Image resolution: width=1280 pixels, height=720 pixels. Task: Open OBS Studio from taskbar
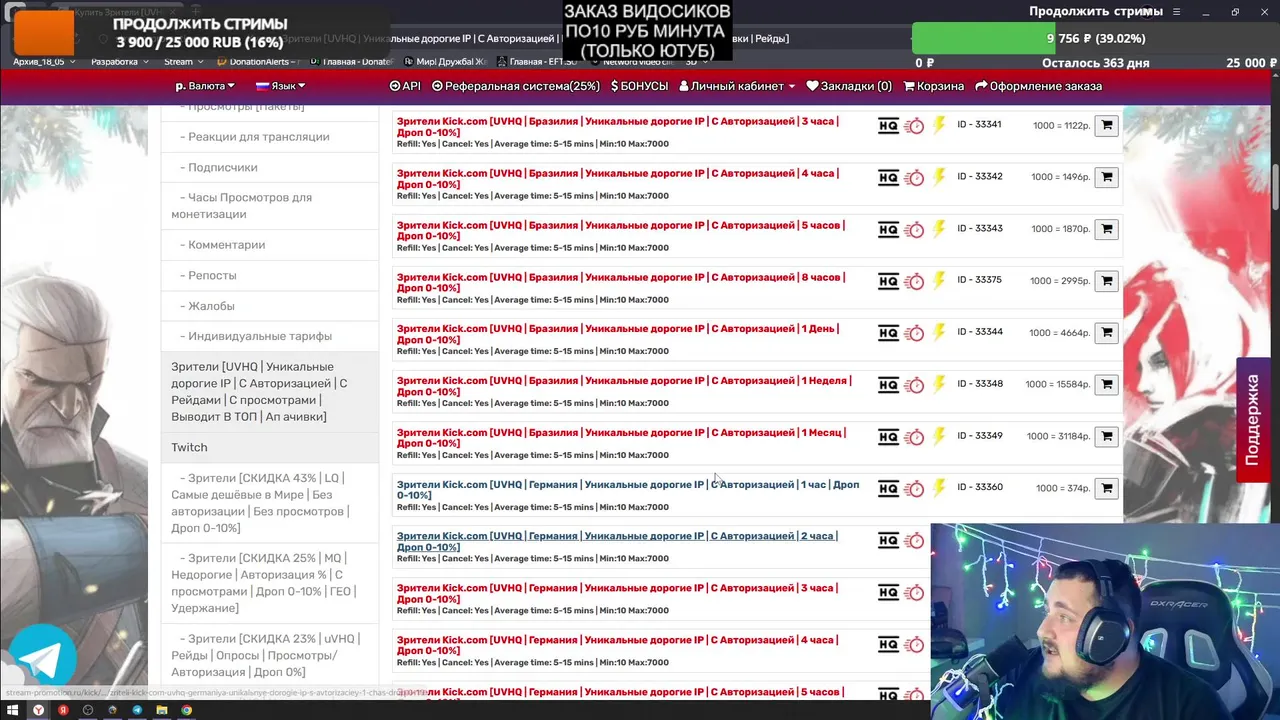(88, 710)
